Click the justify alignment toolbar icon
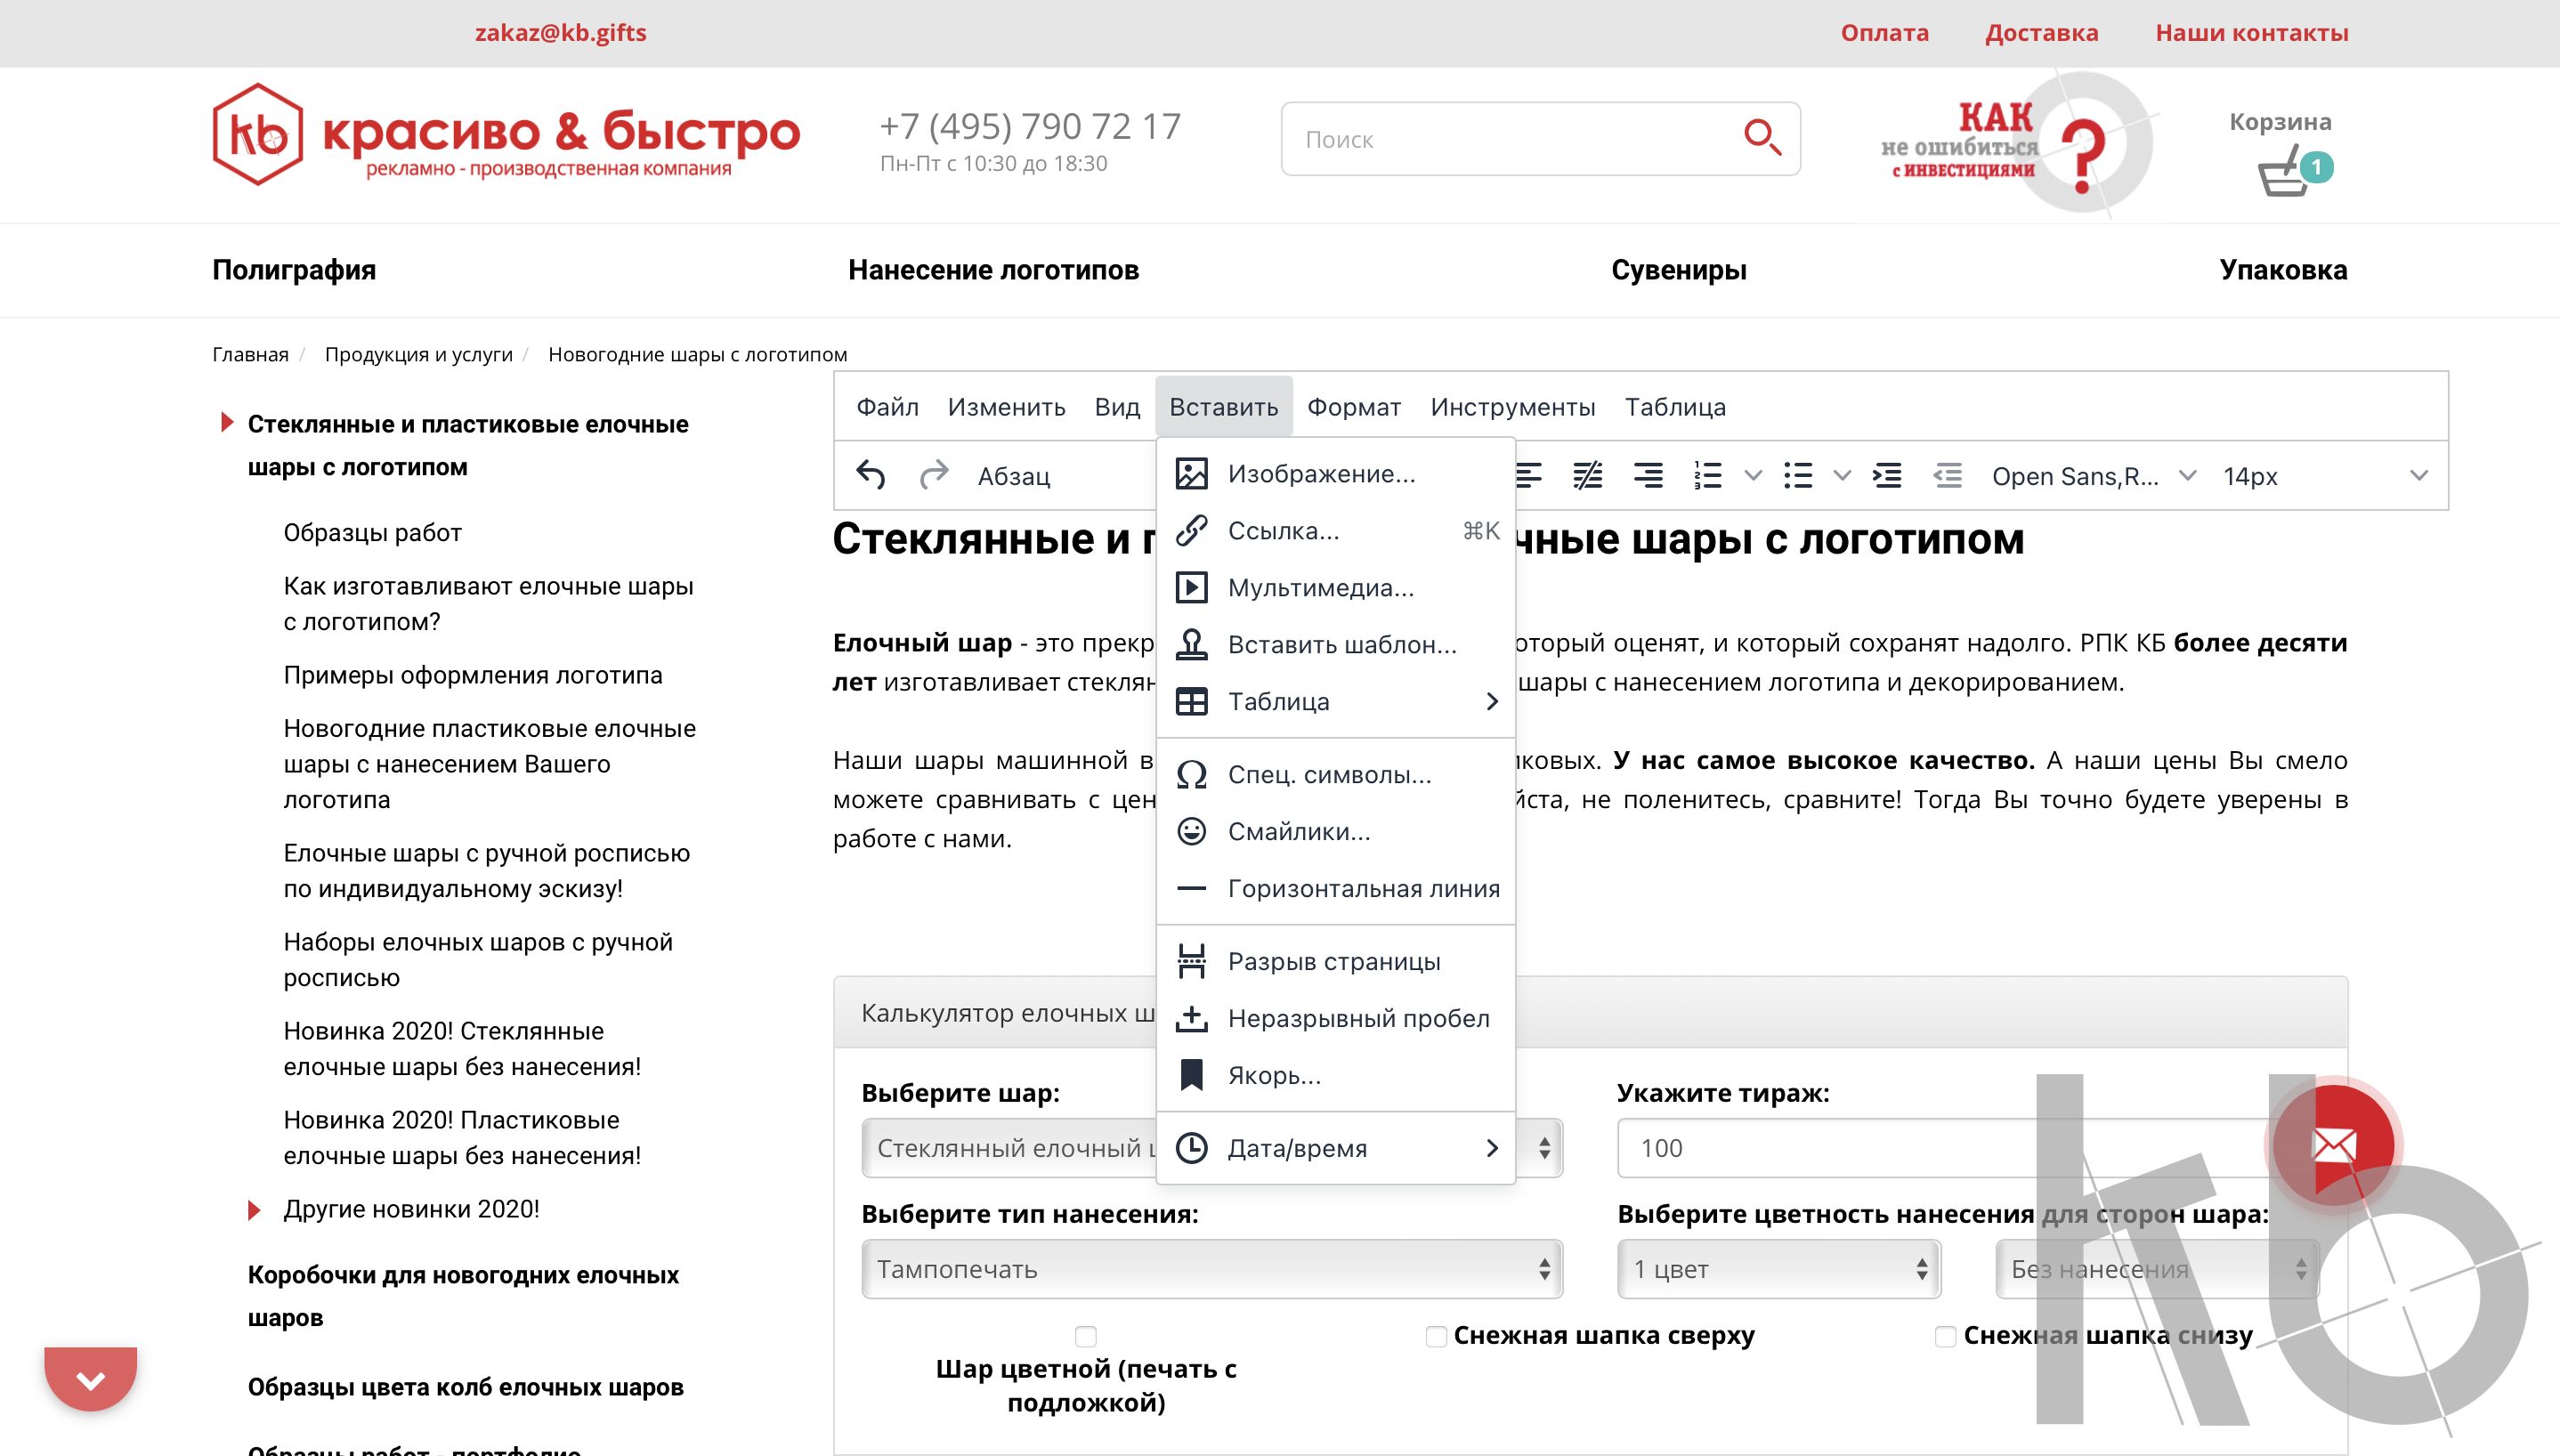 (x=1587, y=476)
